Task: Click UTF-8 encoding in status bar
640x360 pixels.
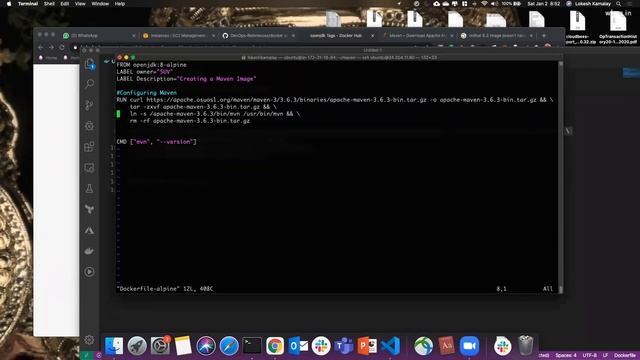Action: coord(589,356)
